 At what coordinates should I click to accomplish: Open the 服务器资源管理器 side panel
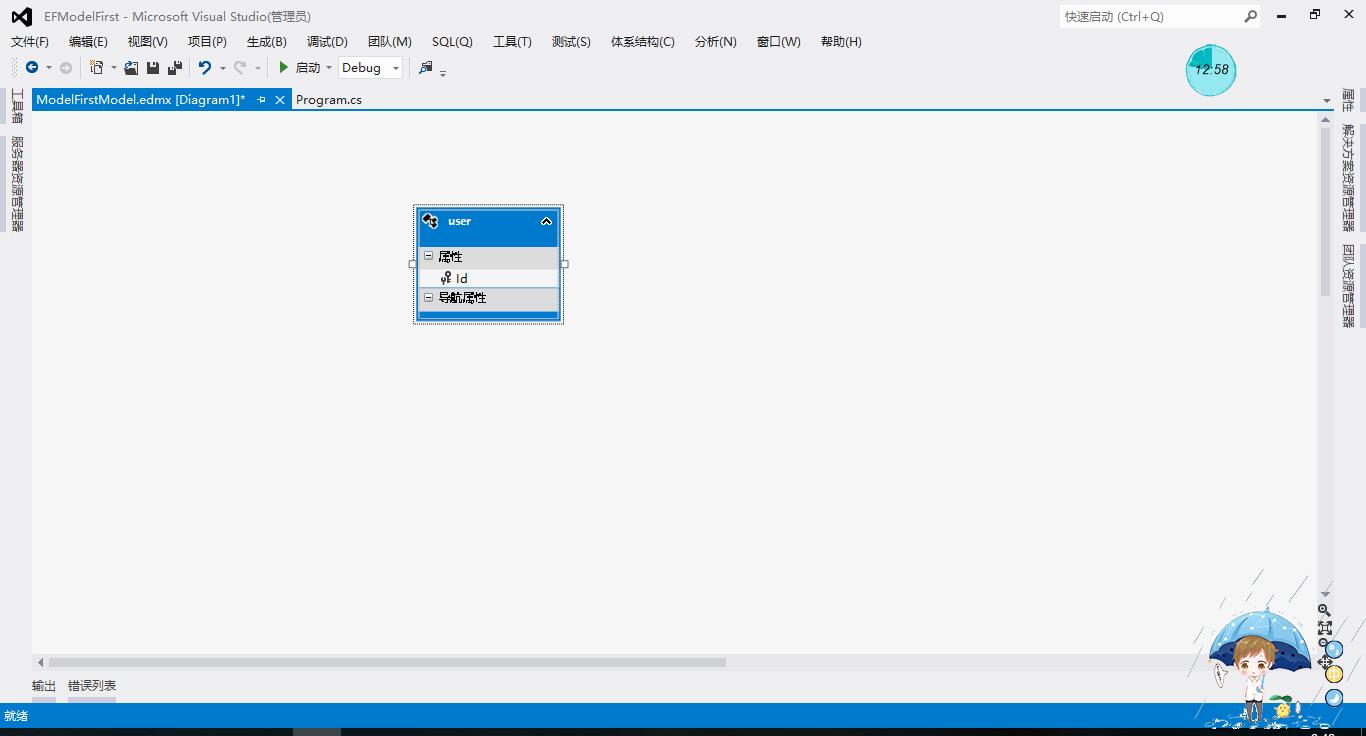coord(17,184)
